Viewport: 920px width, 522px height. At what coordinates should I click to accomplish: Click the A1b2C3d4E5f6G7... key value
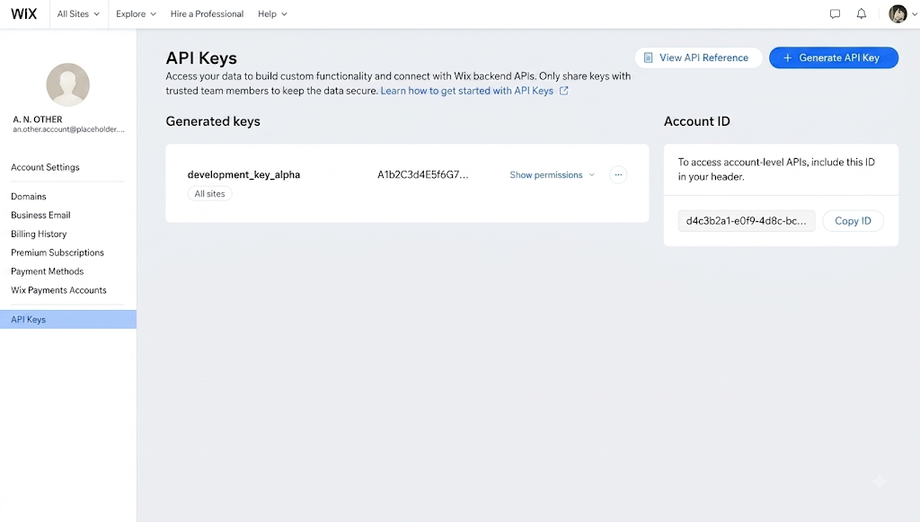pos(423,175)
